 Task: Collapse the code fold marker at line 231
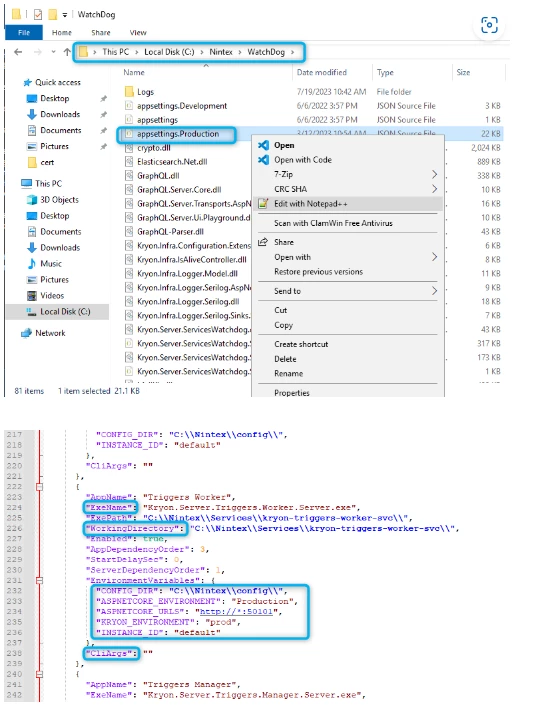(40, 580)
